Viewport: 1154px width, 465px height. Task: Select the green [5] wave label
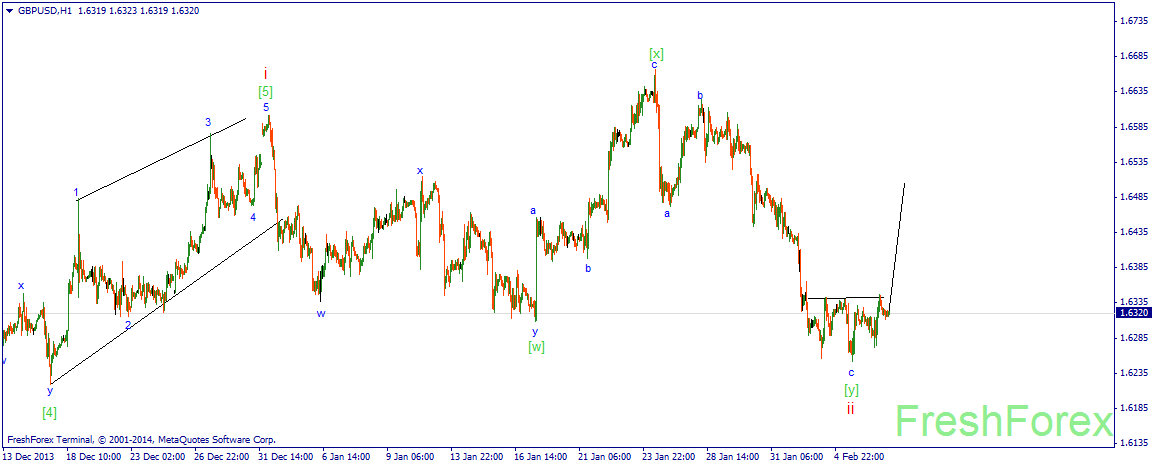[266, 92]
